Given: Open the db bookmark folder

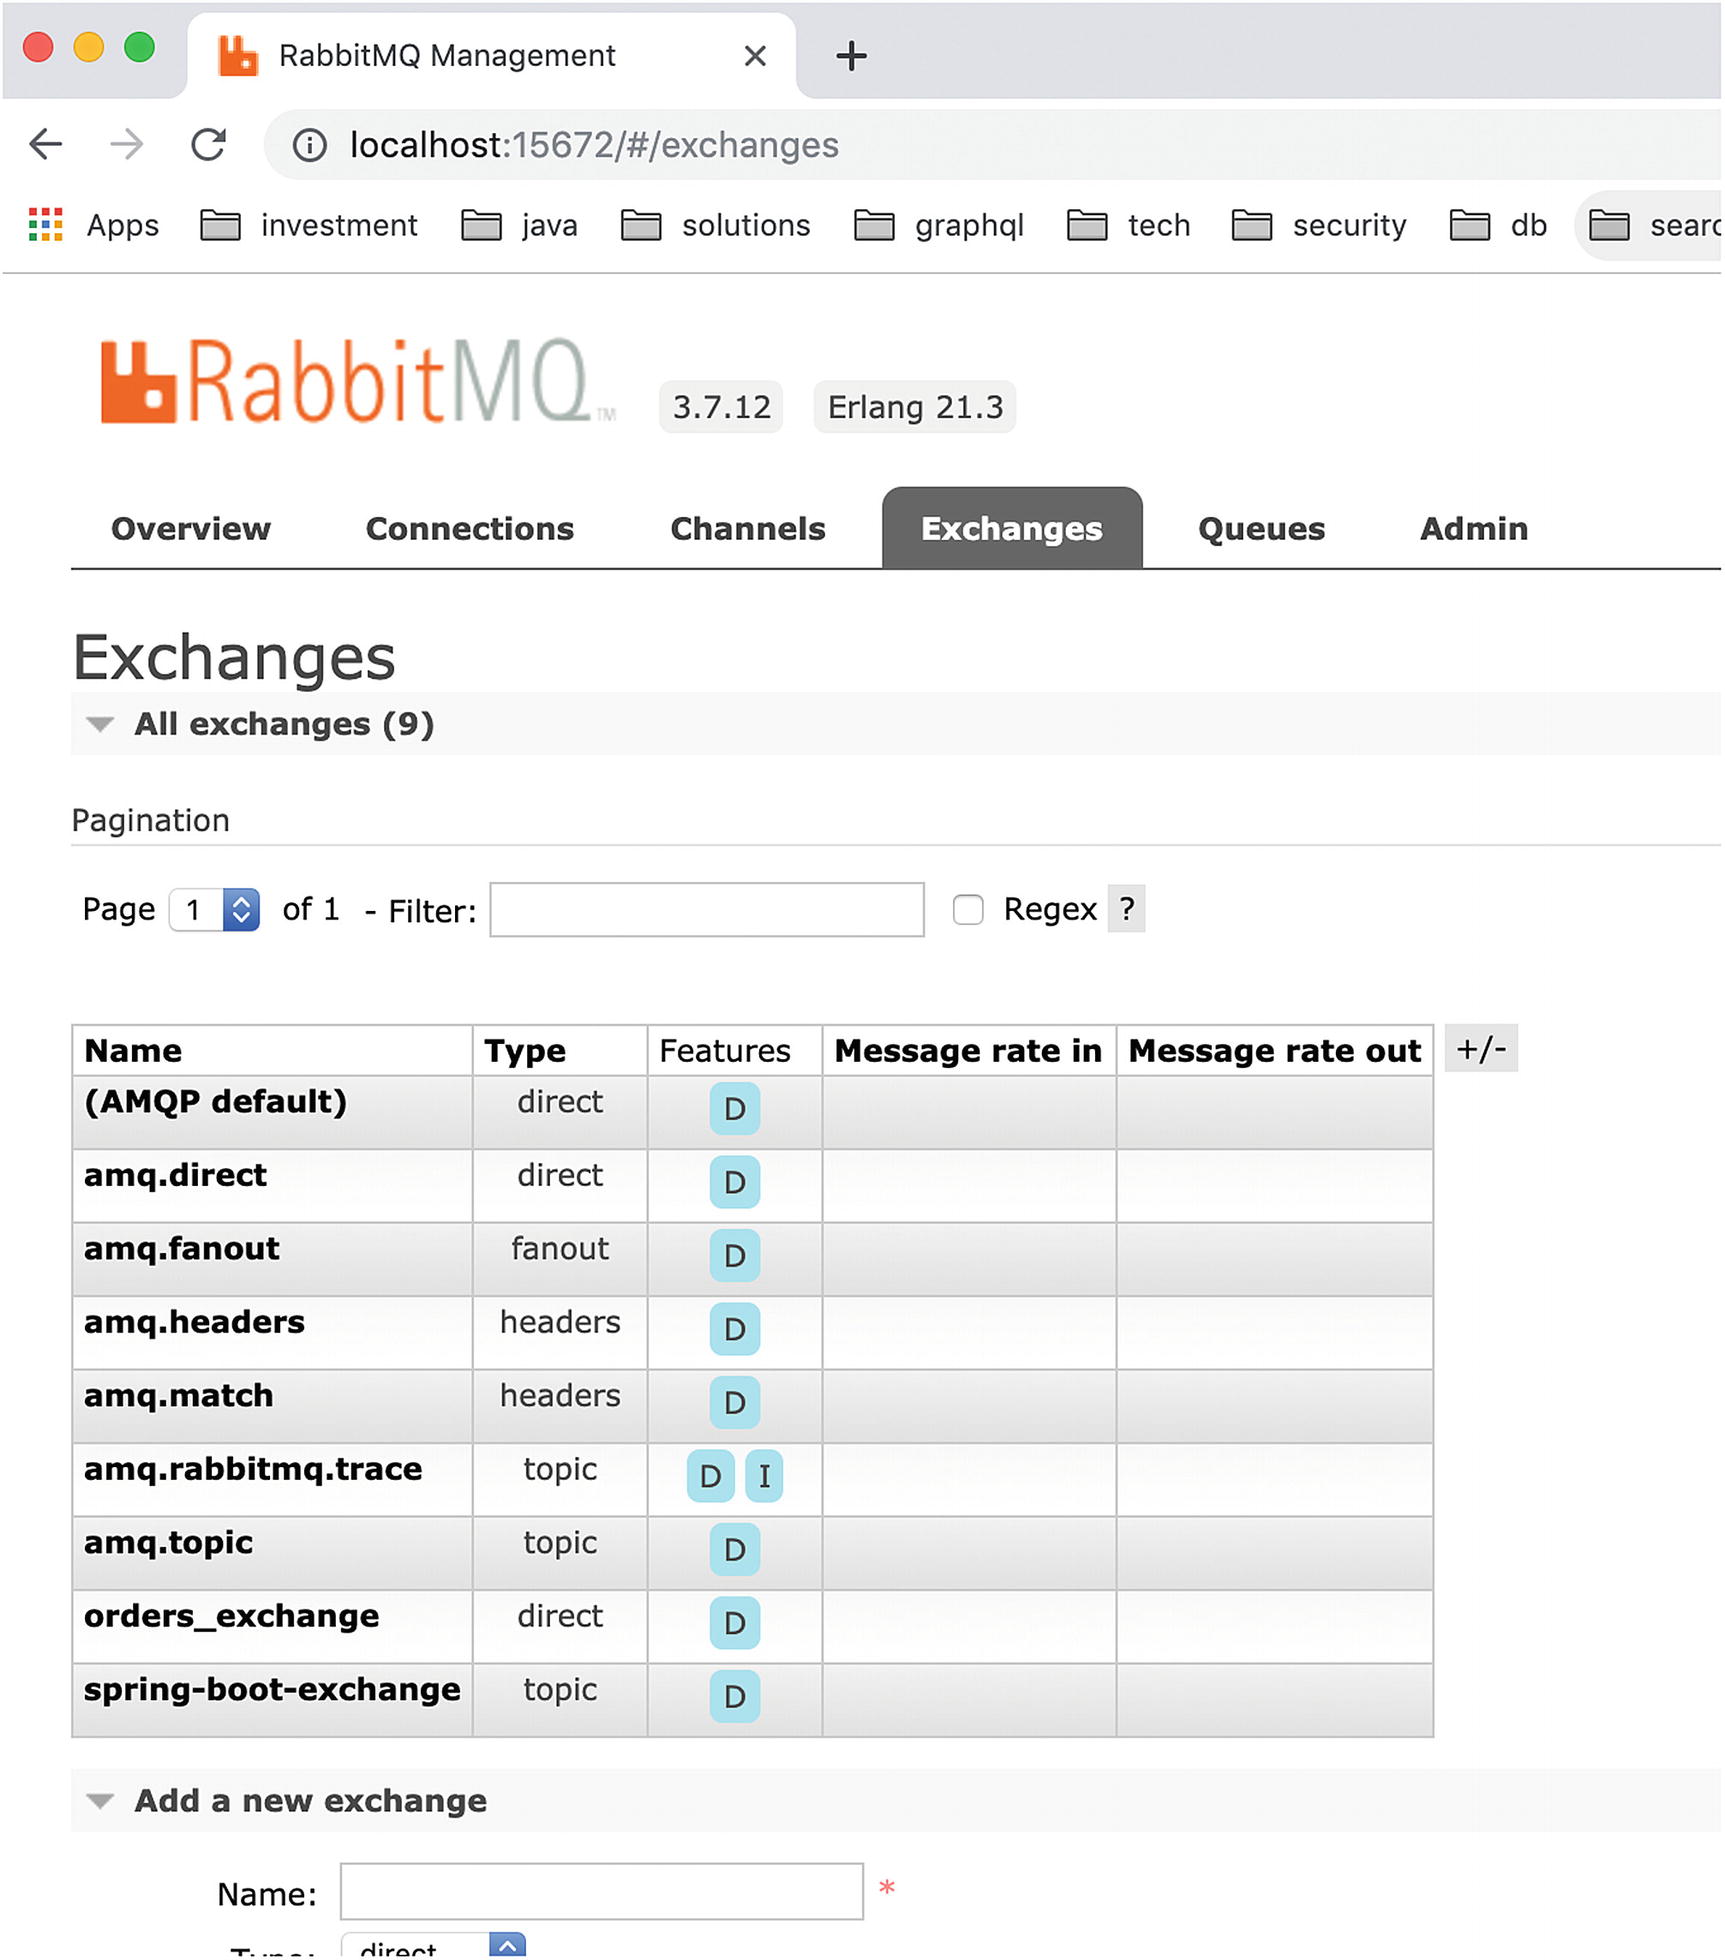Looking at the screenshot, I should [x=1498, y=225].
